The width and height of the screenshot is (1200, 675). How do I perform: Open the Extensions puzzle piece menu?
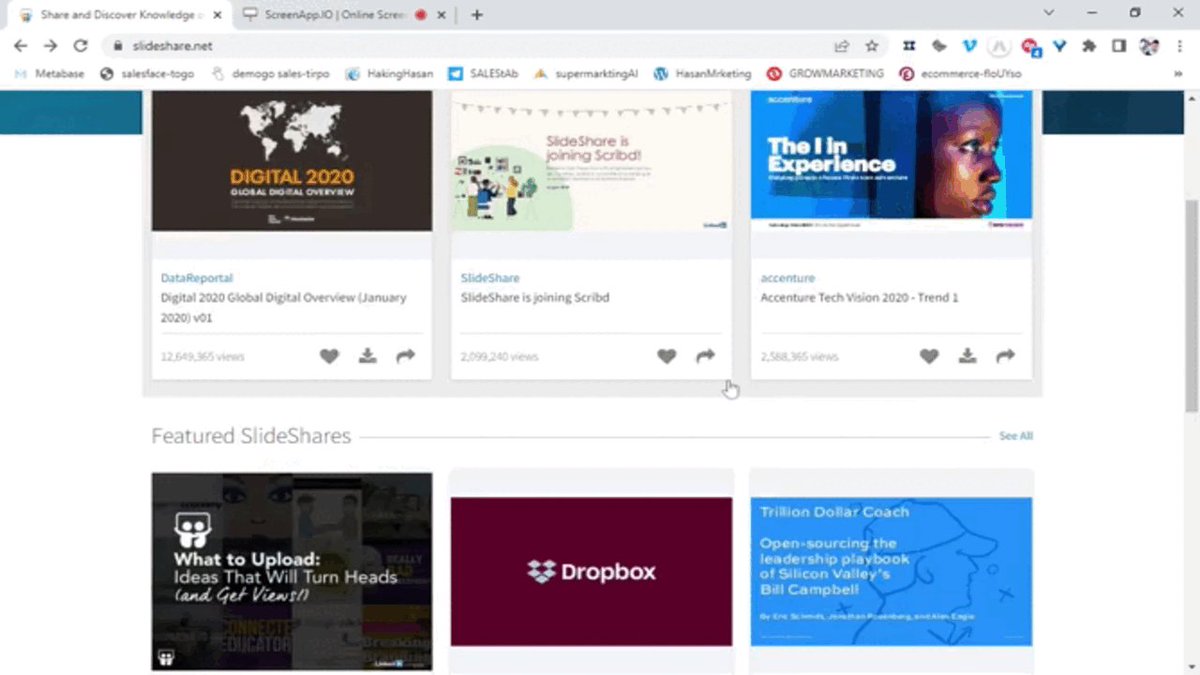(1090, 45)
